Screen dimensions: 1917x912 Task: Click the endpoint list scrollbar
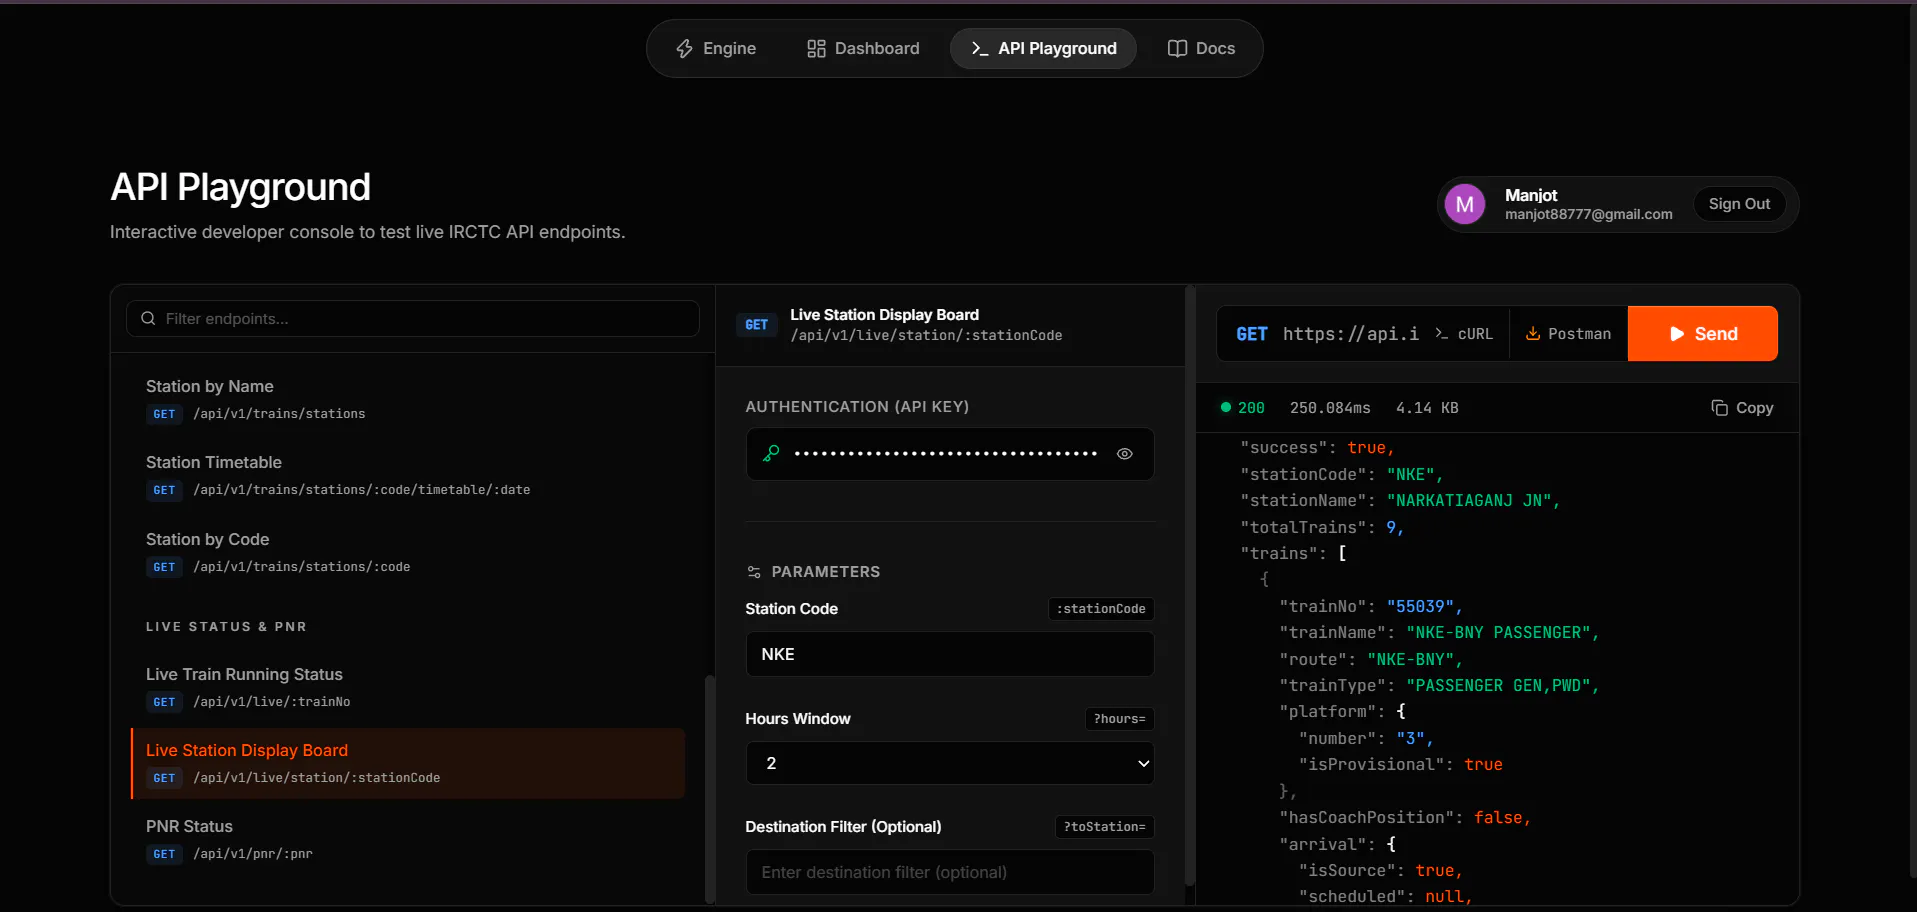click(x=710, y=790)
